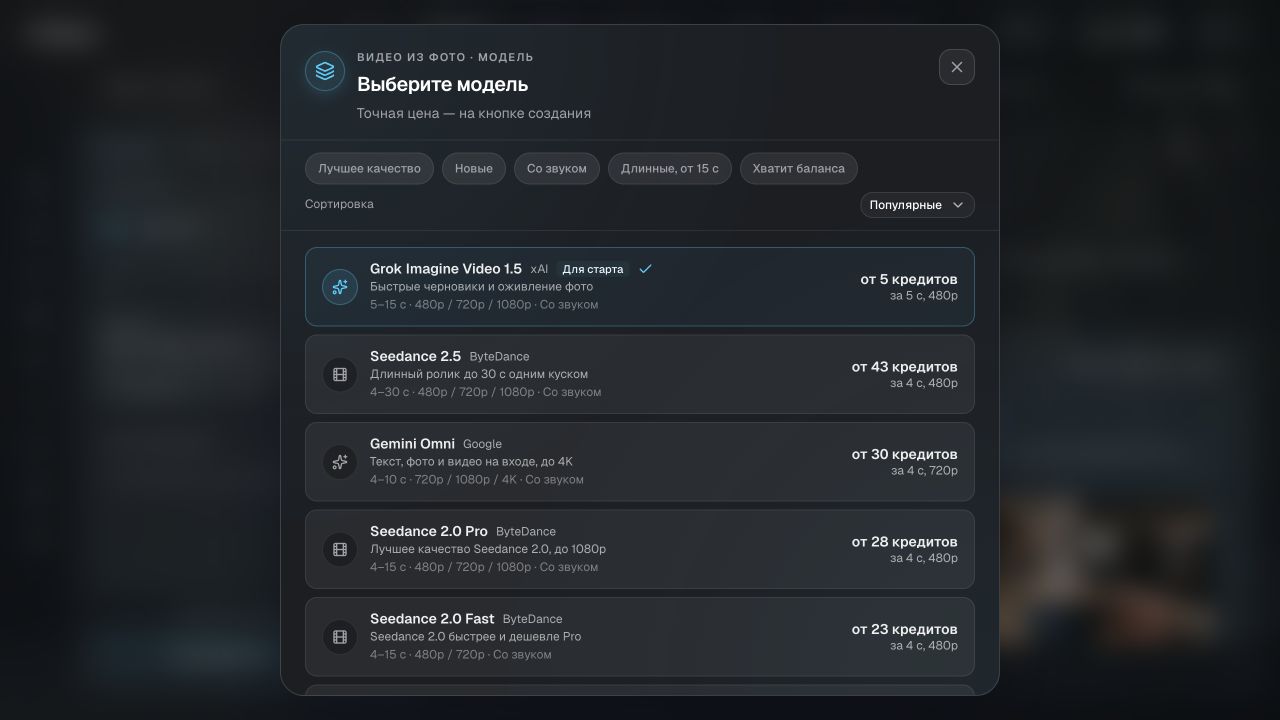Toggle the Длинные, от 15 с filter
Screen dimensions: 1280x720
point(670,168)
